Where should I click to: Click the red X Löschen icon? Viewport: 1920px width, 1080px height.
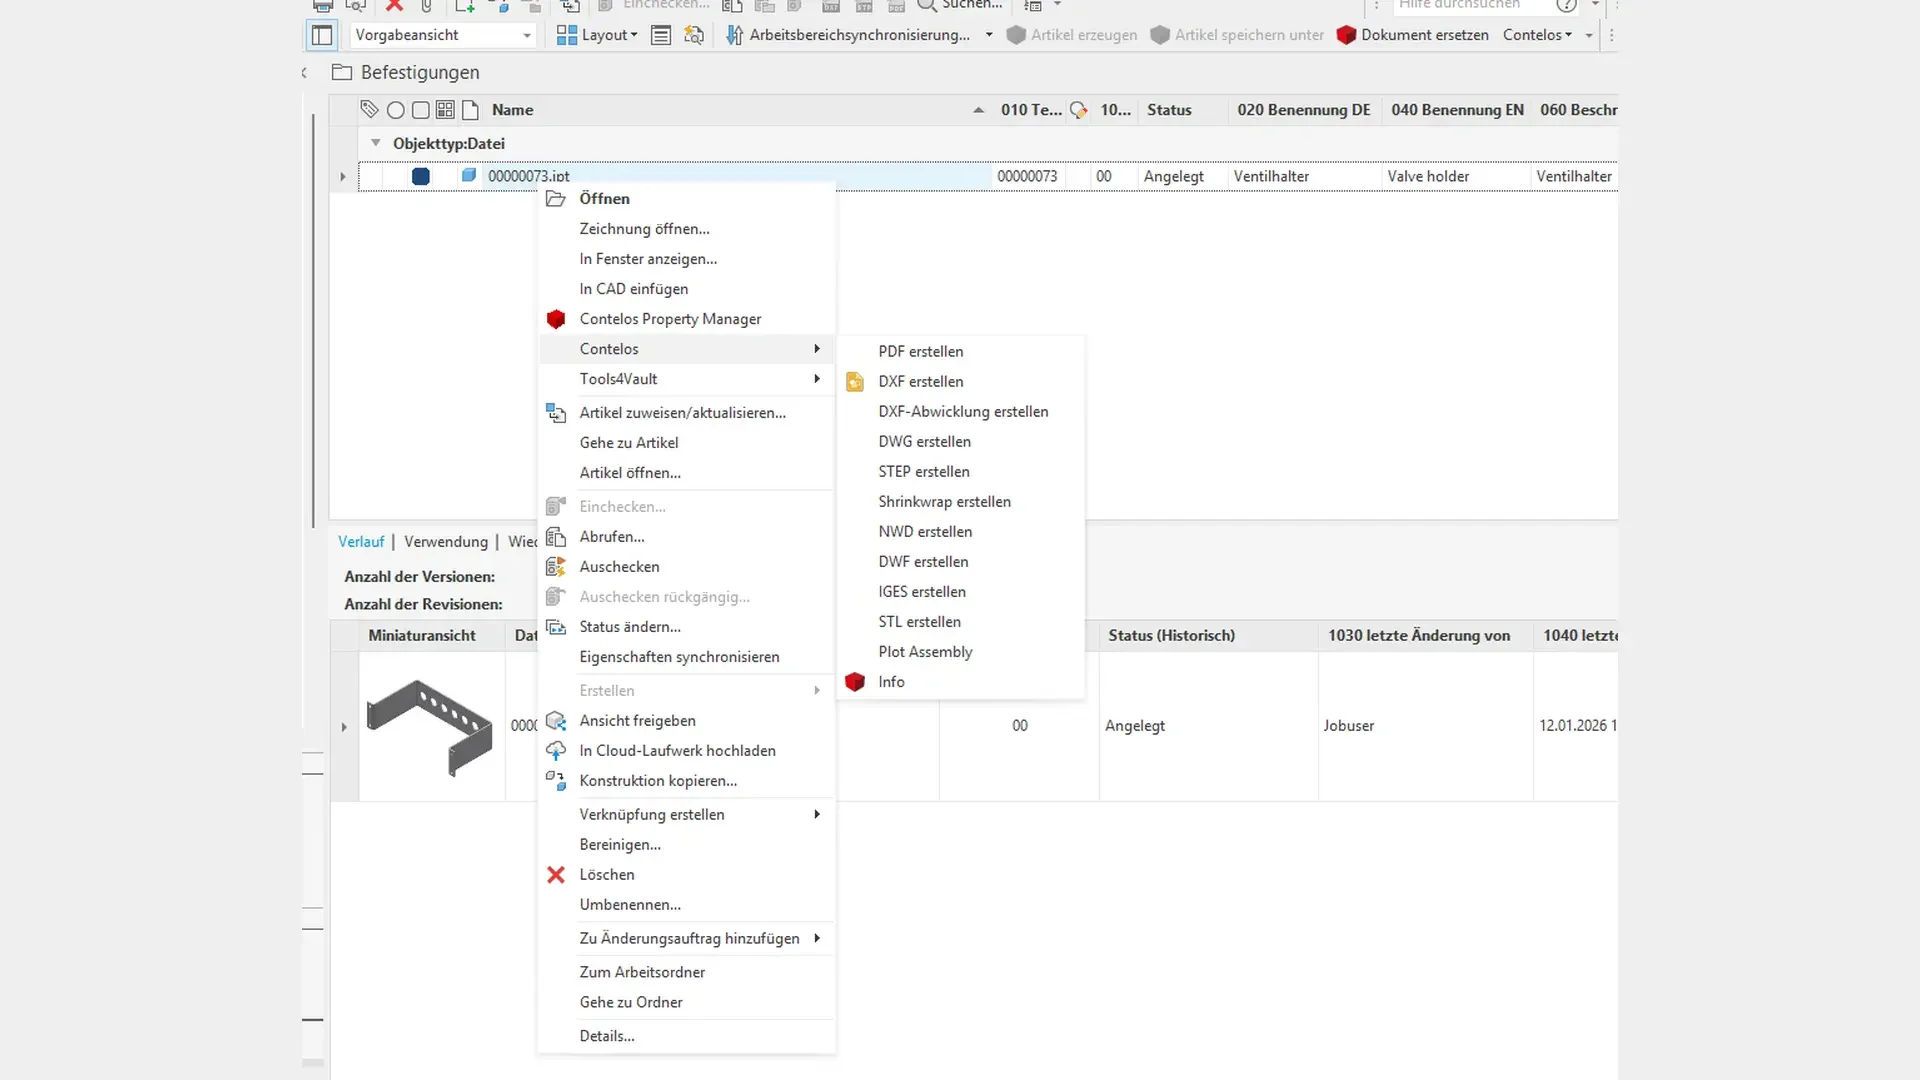click(556, 875)
